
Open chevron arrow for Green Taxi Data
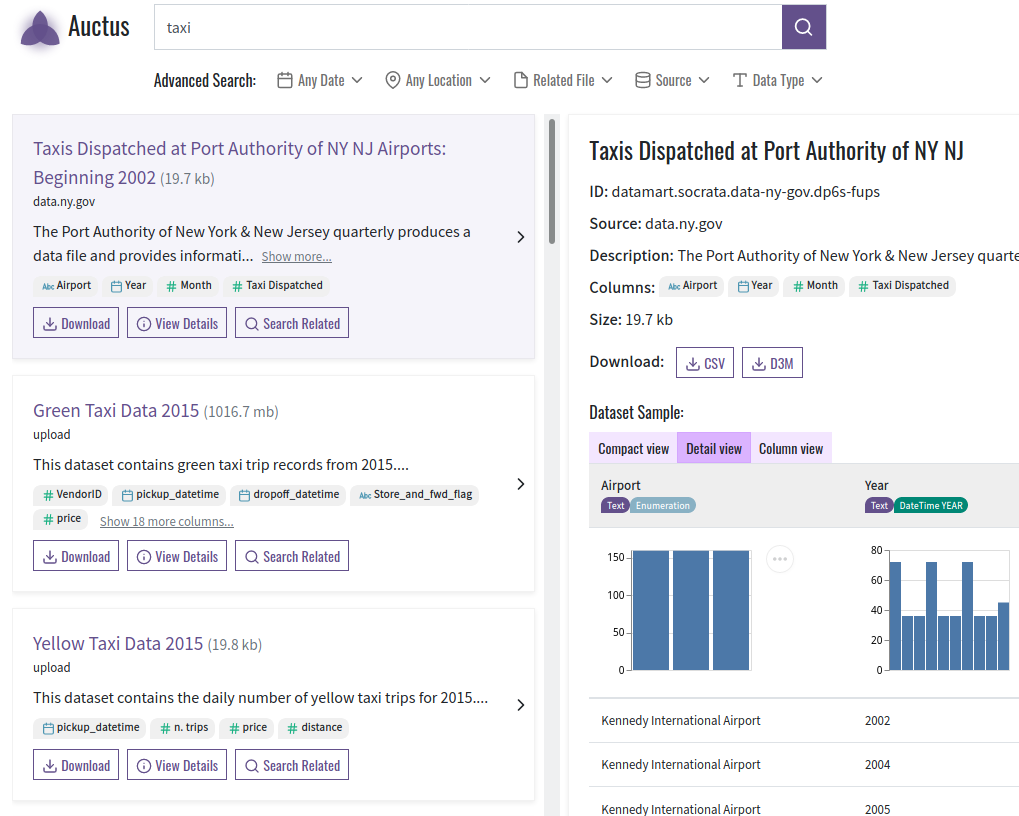(521, 484)
